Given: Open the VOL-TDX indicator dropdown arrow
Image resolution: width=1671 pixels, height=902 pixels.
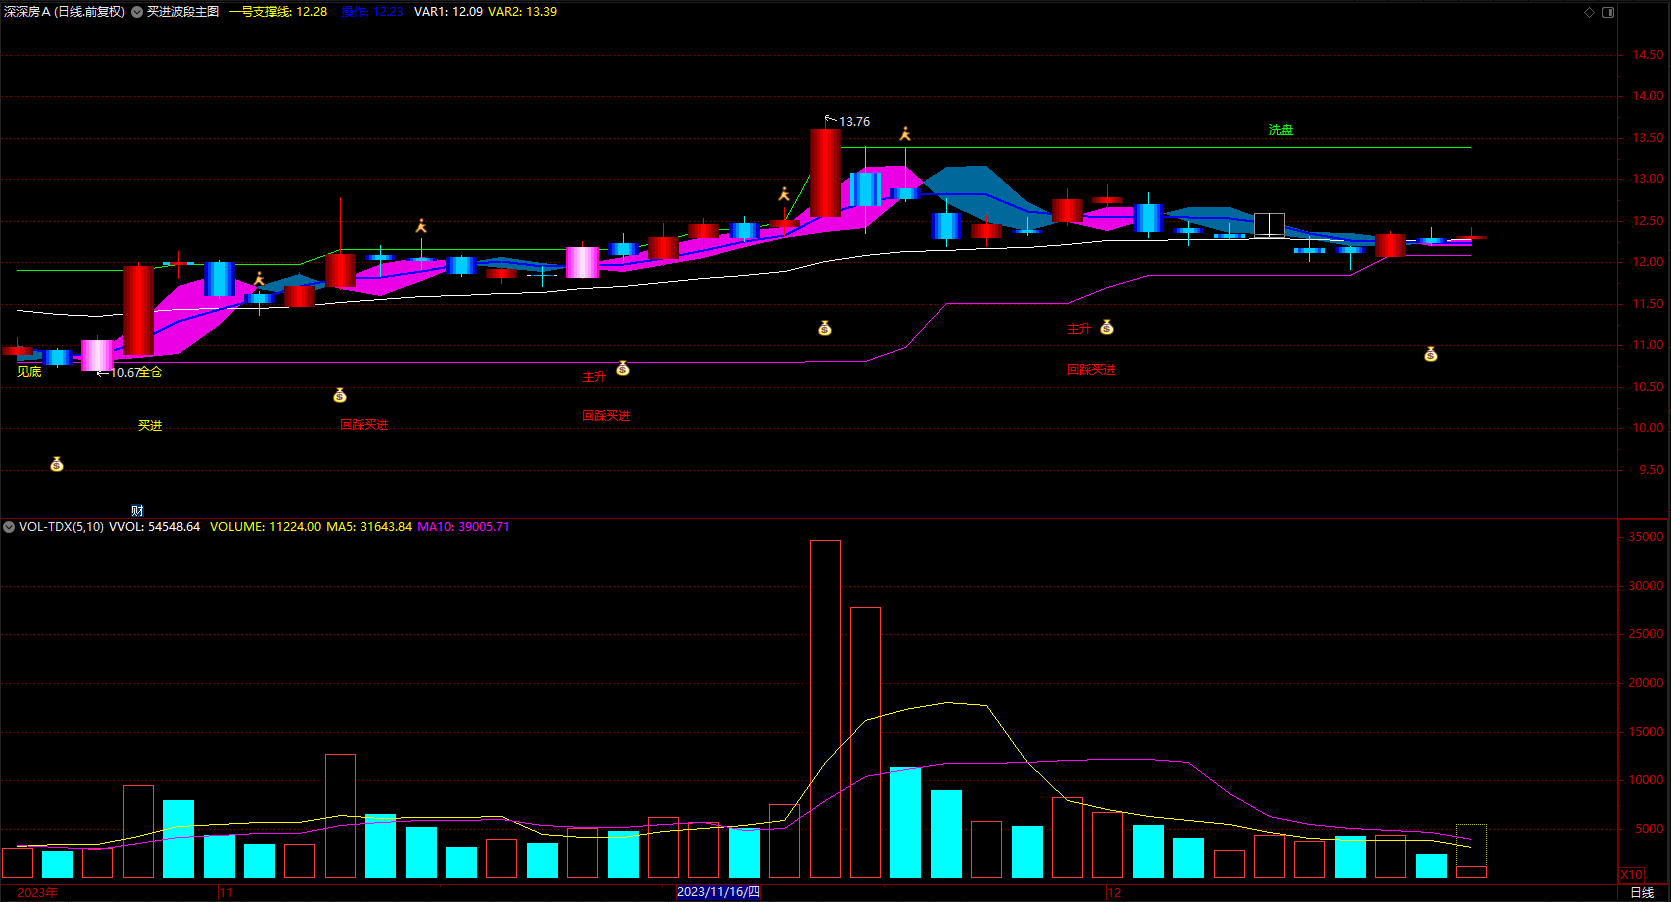Looking at the screenshot, I should (9, 527).
